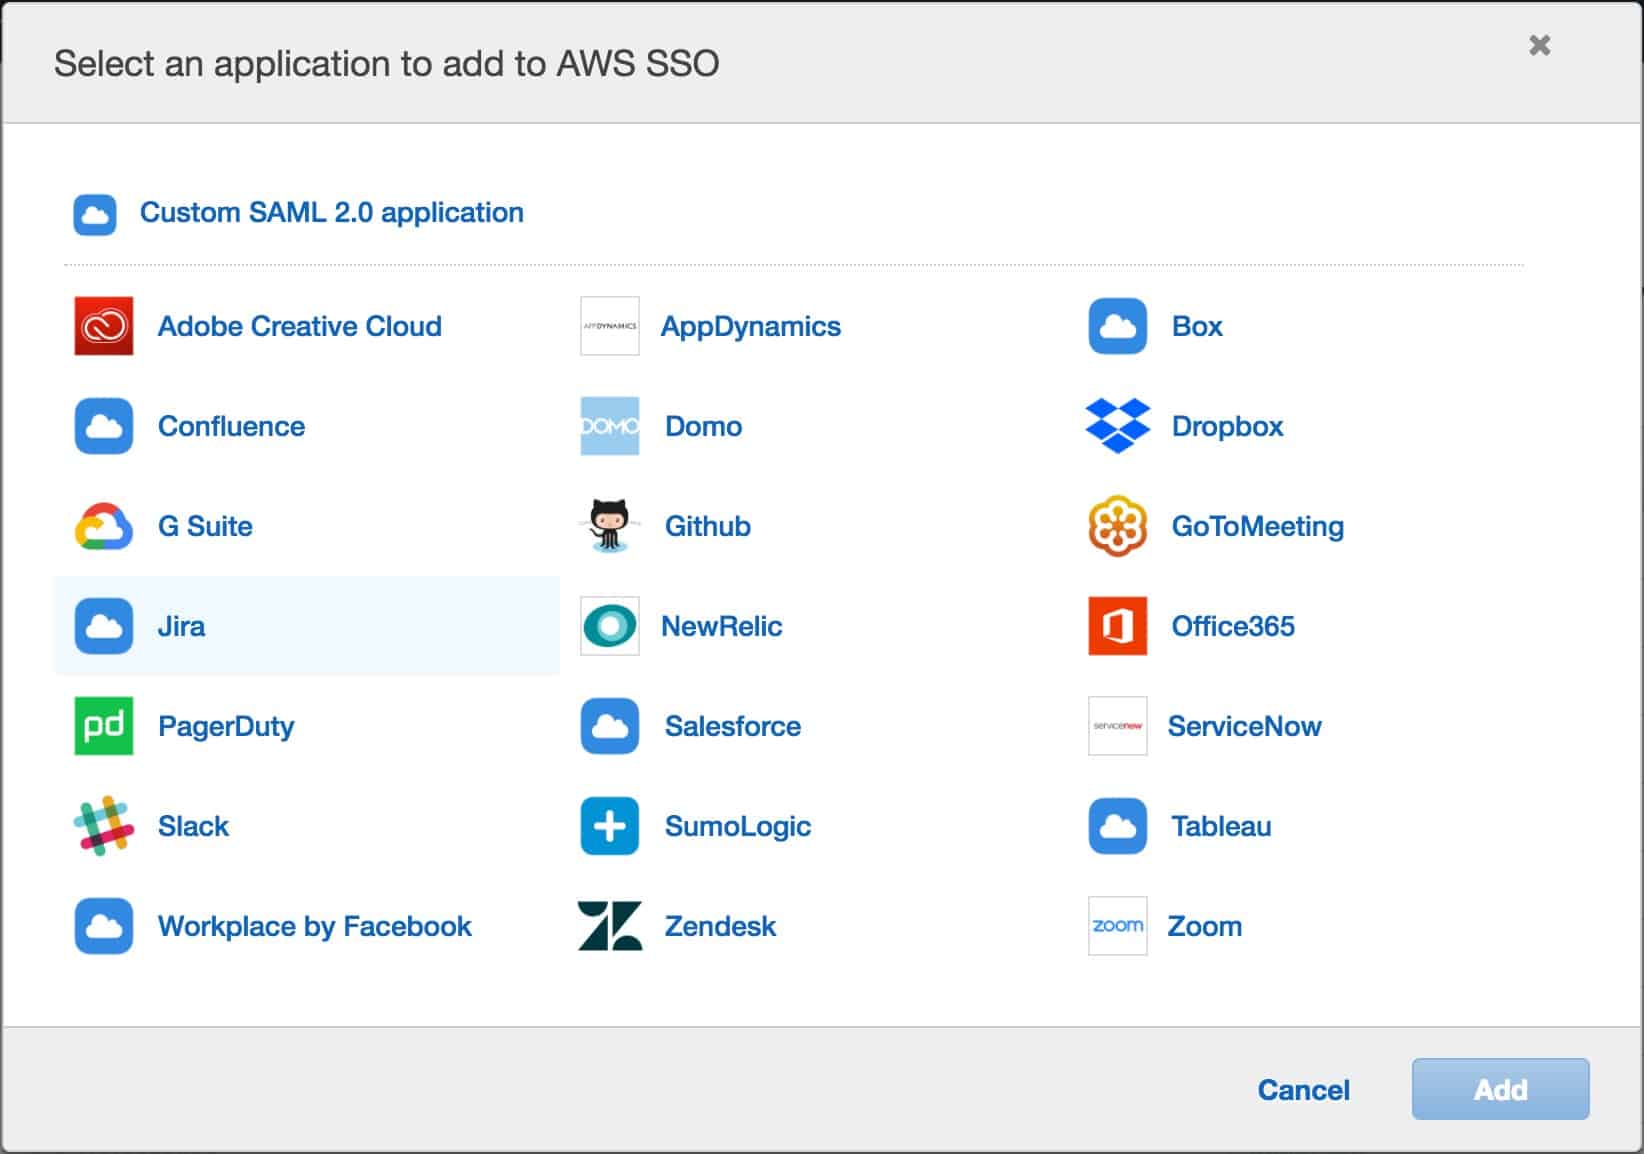Screen dimensions: 1644x1154
Task: Pick the Office365 application name
Action: (1233, 626)
